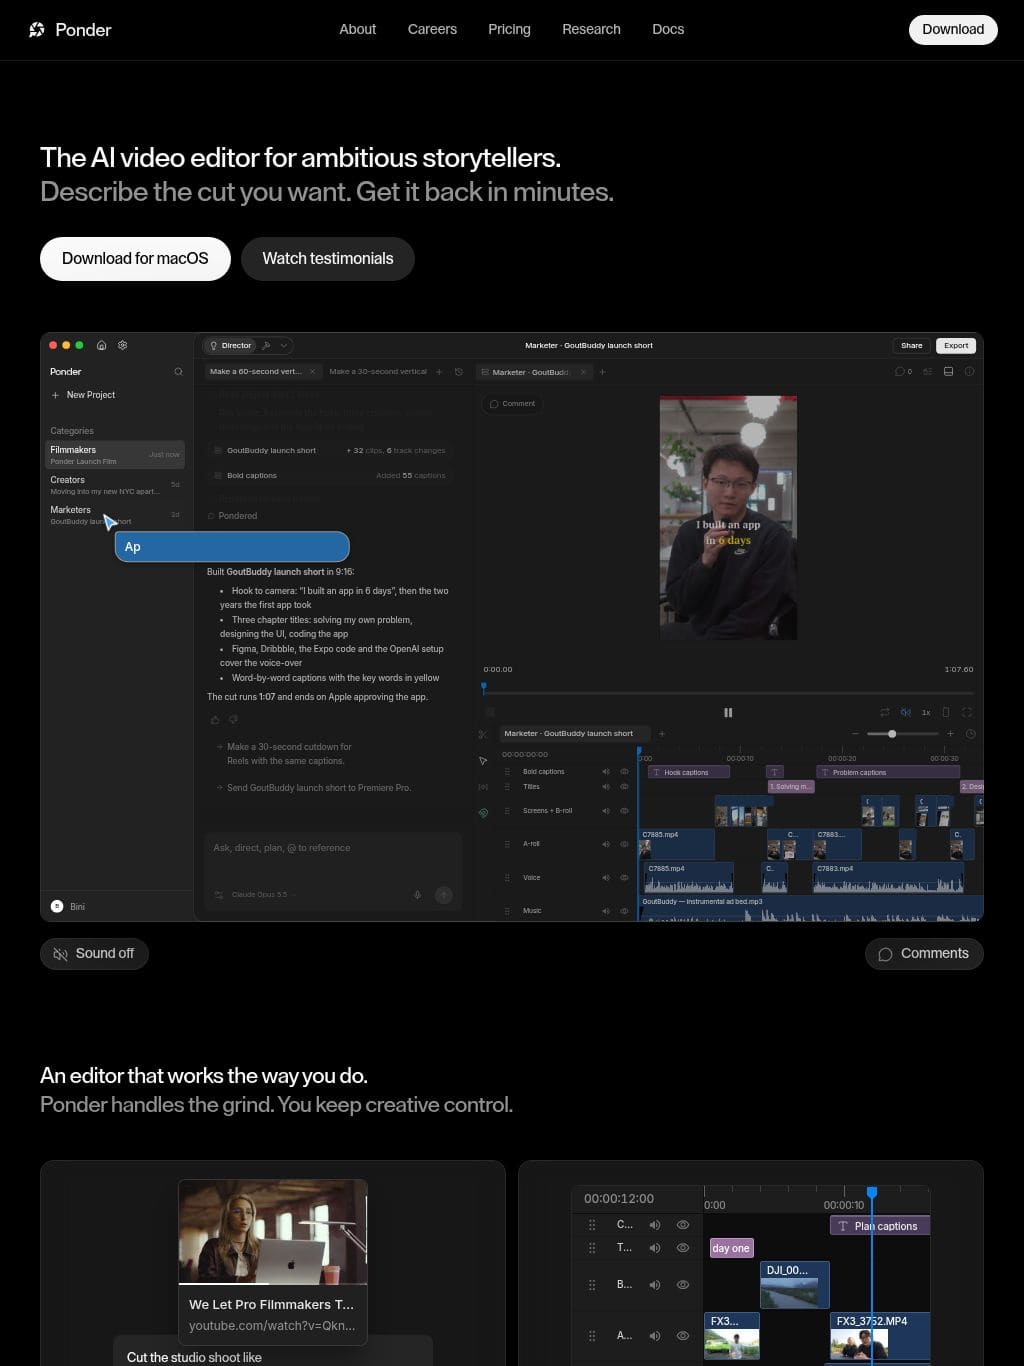Select the scissors cut tool in the timeline

pyautogui.click(x=483, y=734)
